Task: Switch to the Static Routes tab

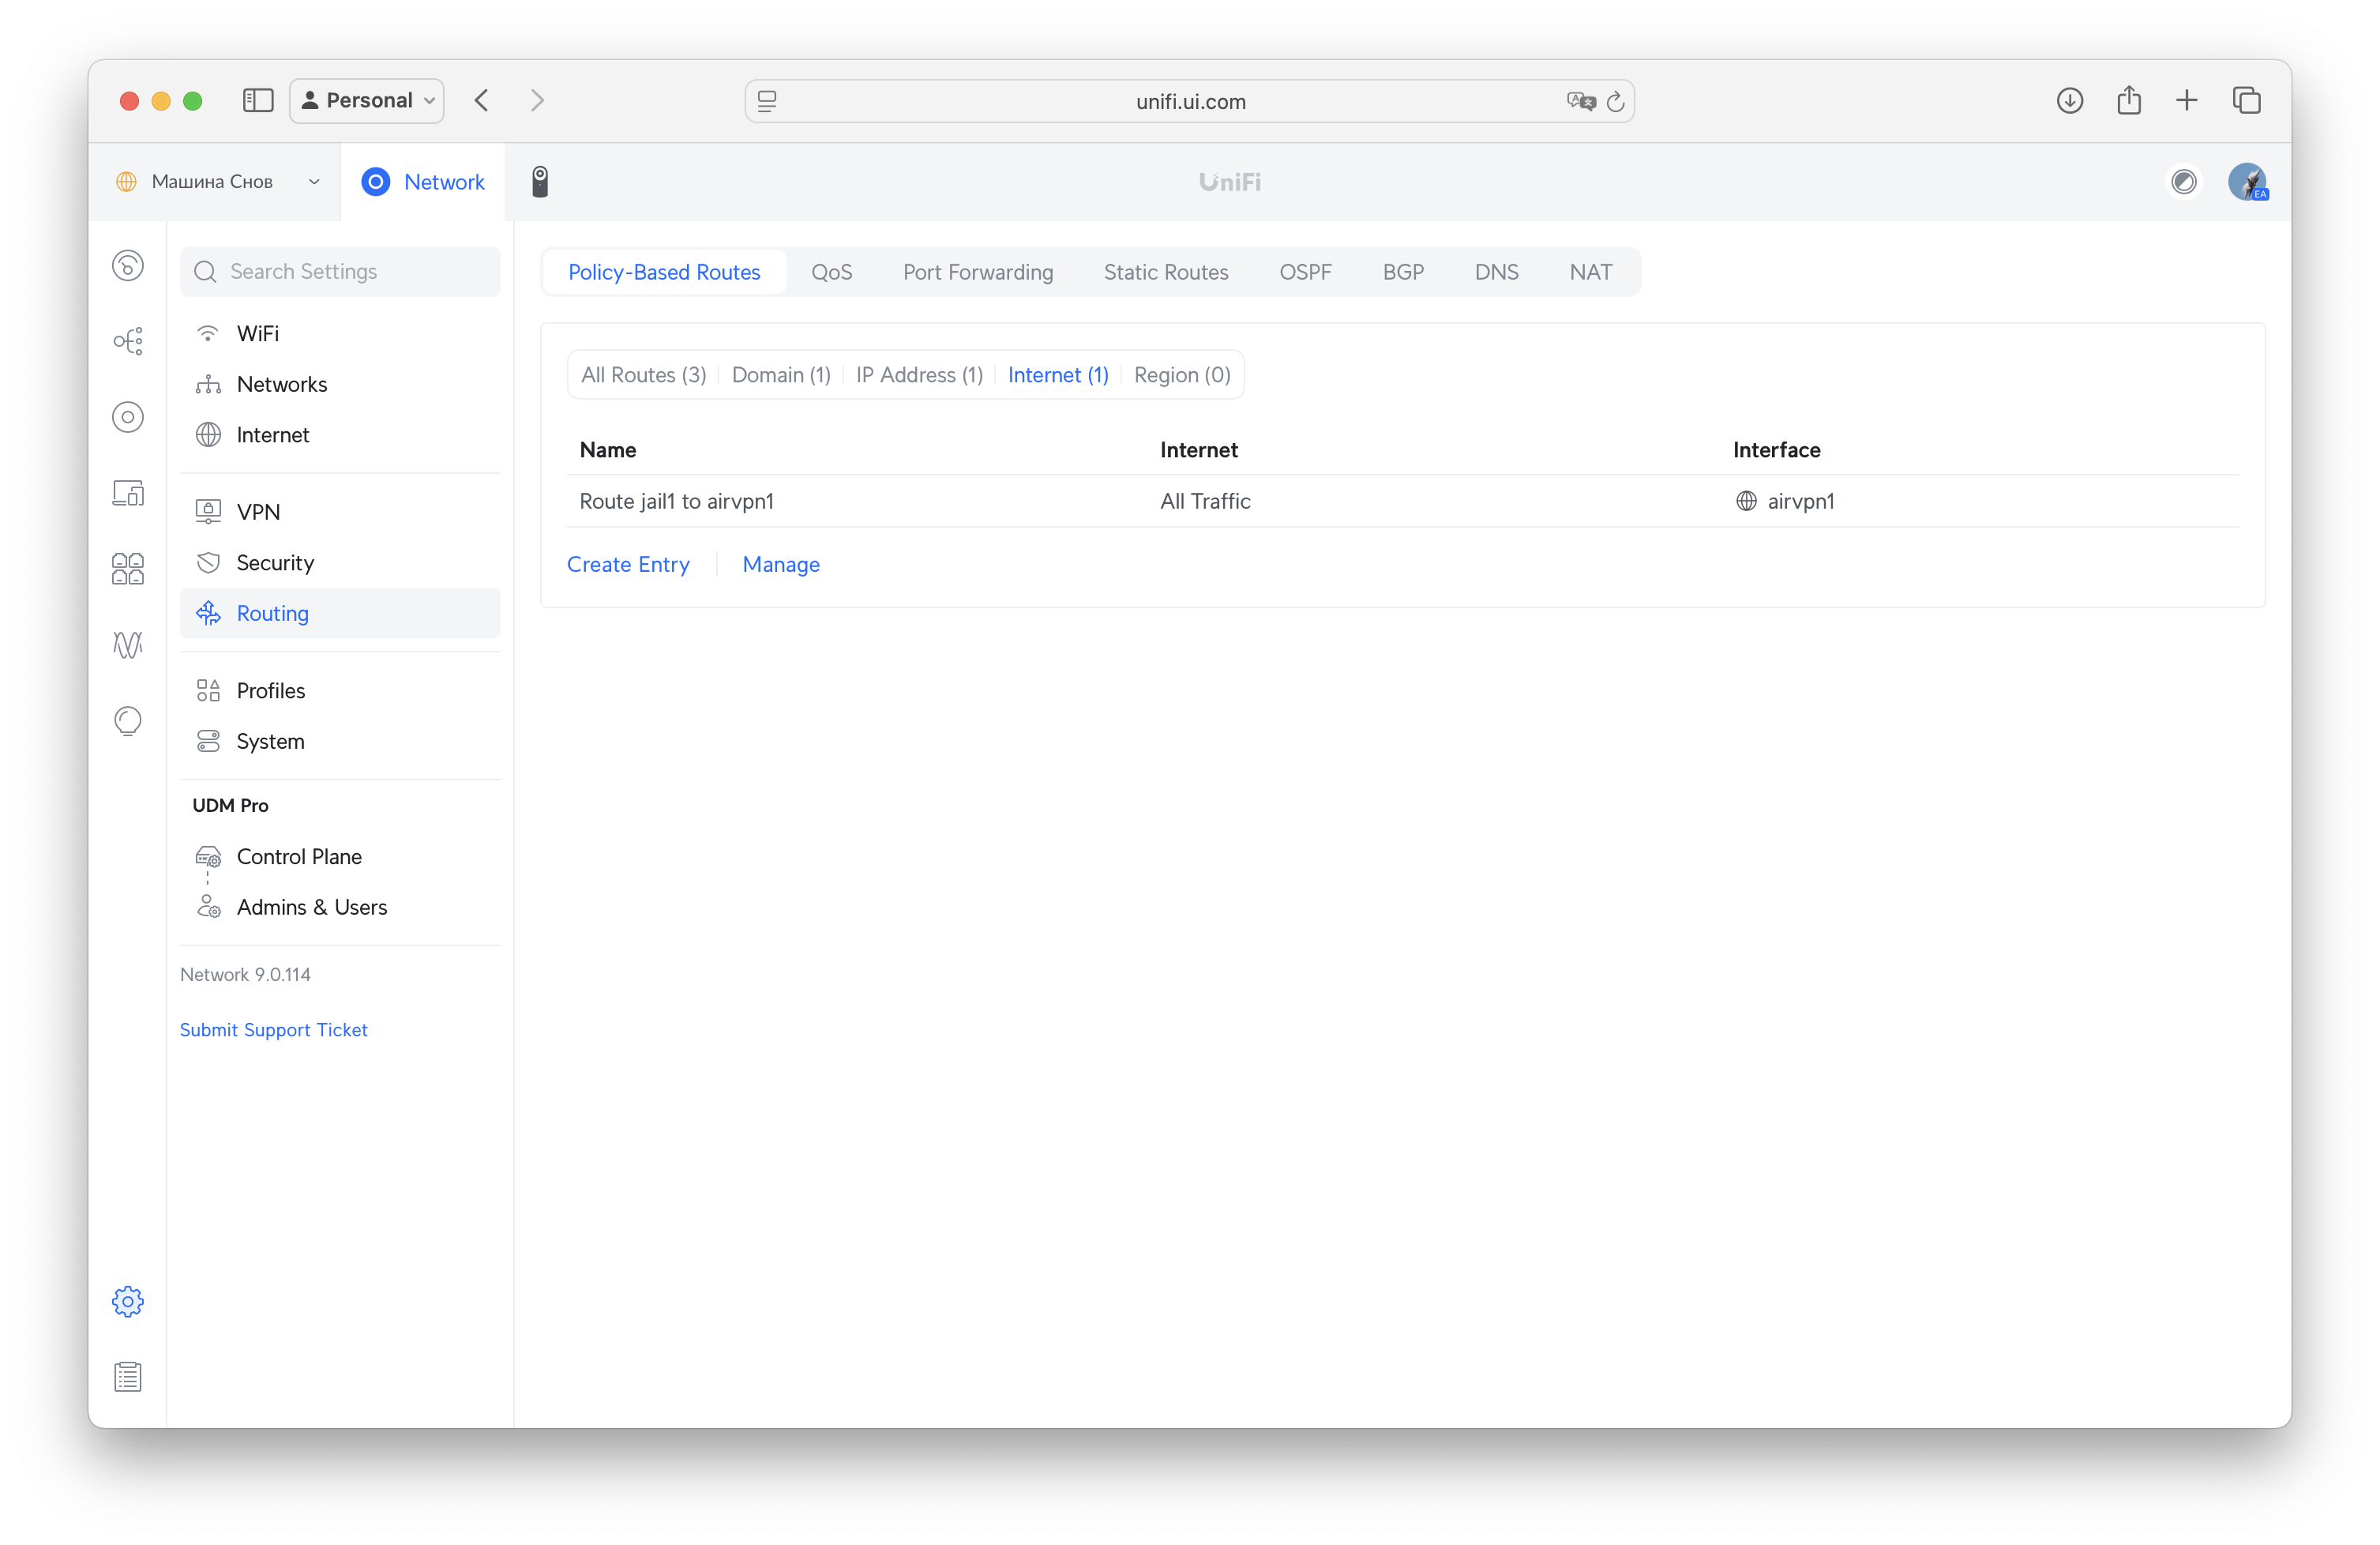Action: pos(1165,271)
